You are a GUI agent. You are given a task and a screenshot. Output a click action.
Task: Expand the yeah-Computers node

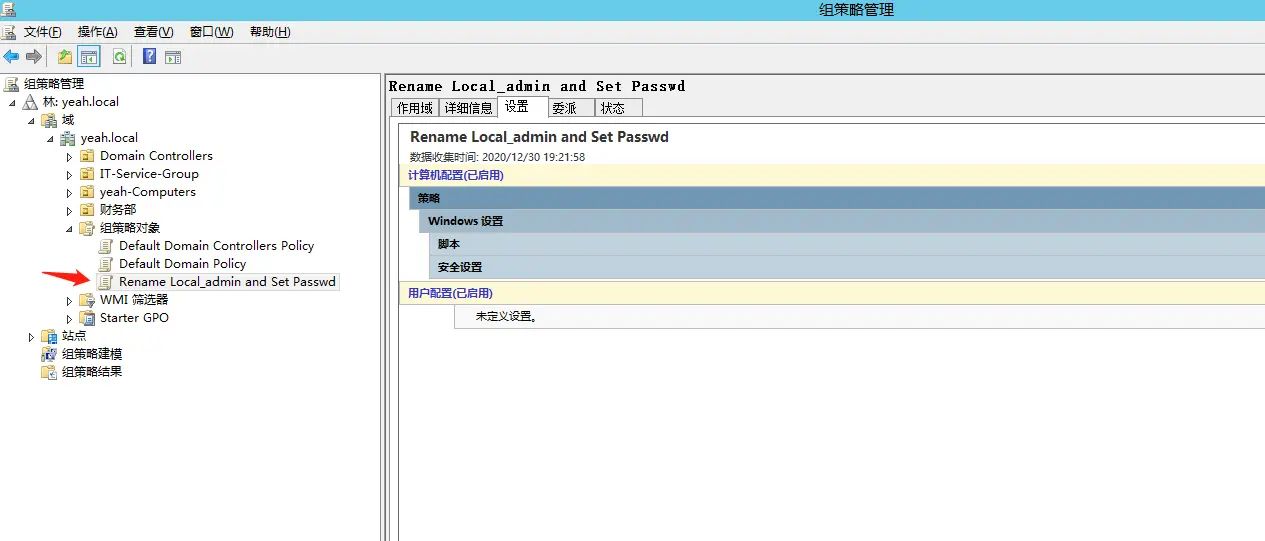[70, 193]
